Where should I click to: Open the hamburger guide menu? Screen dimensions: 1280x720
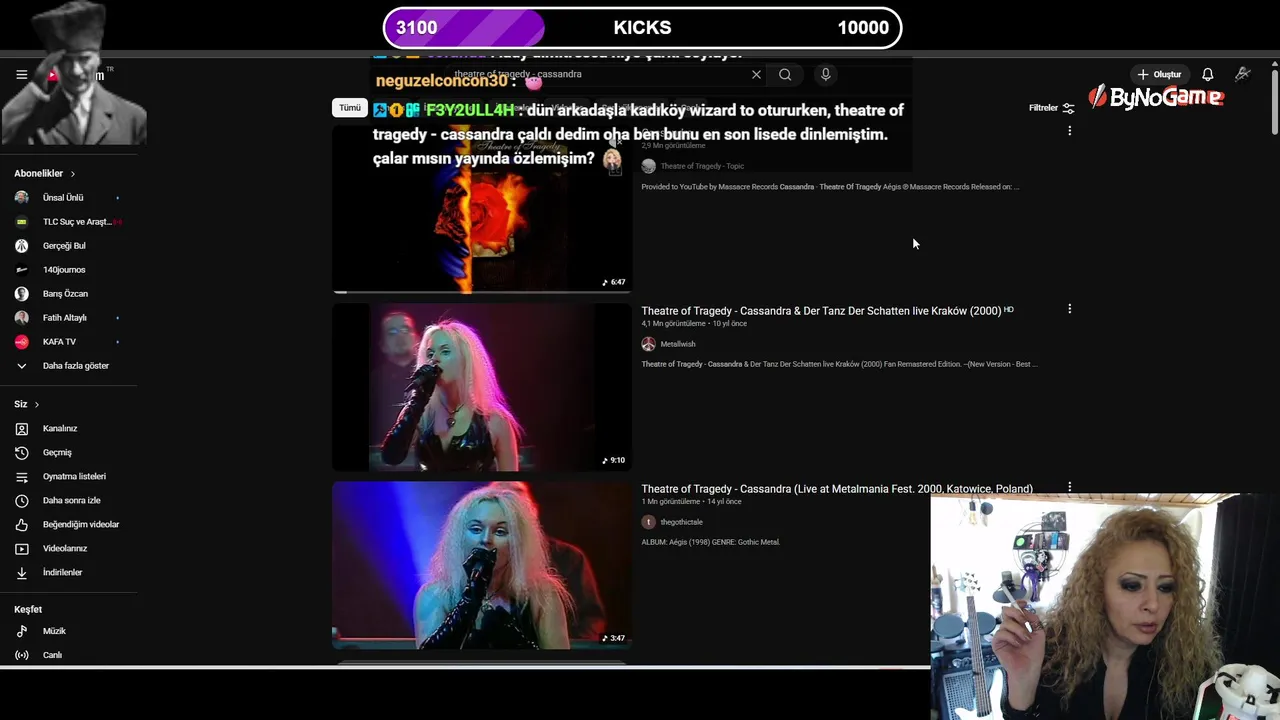click(21, 74)
